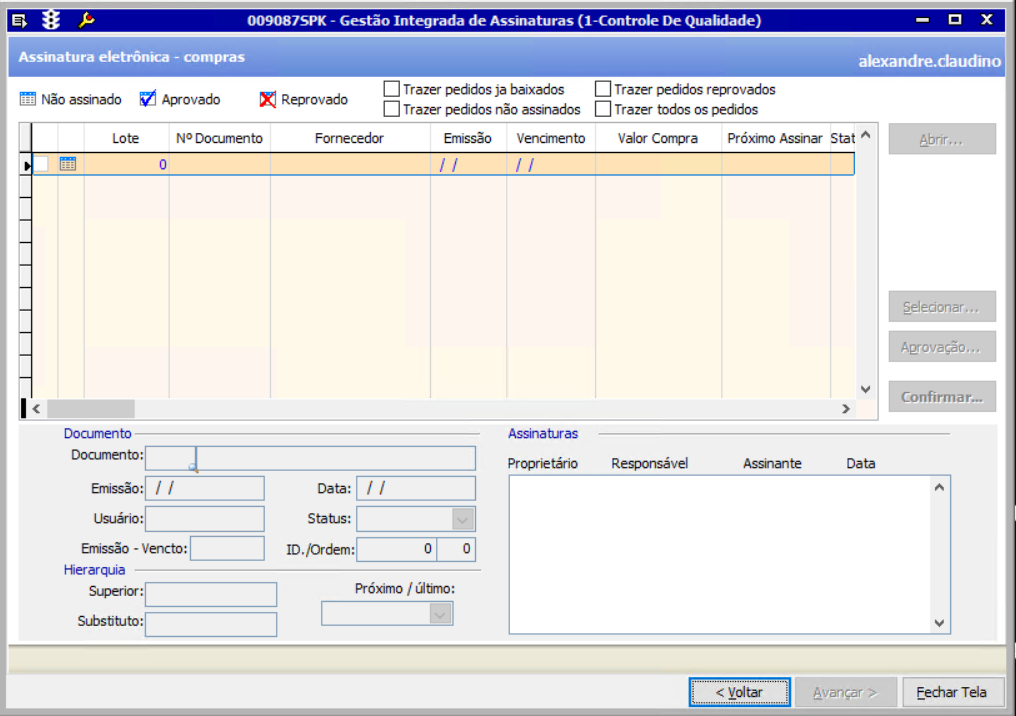Go back with the < Voltar button
Viewport: 1016px width, 716px height.
(x=739, y=692)
